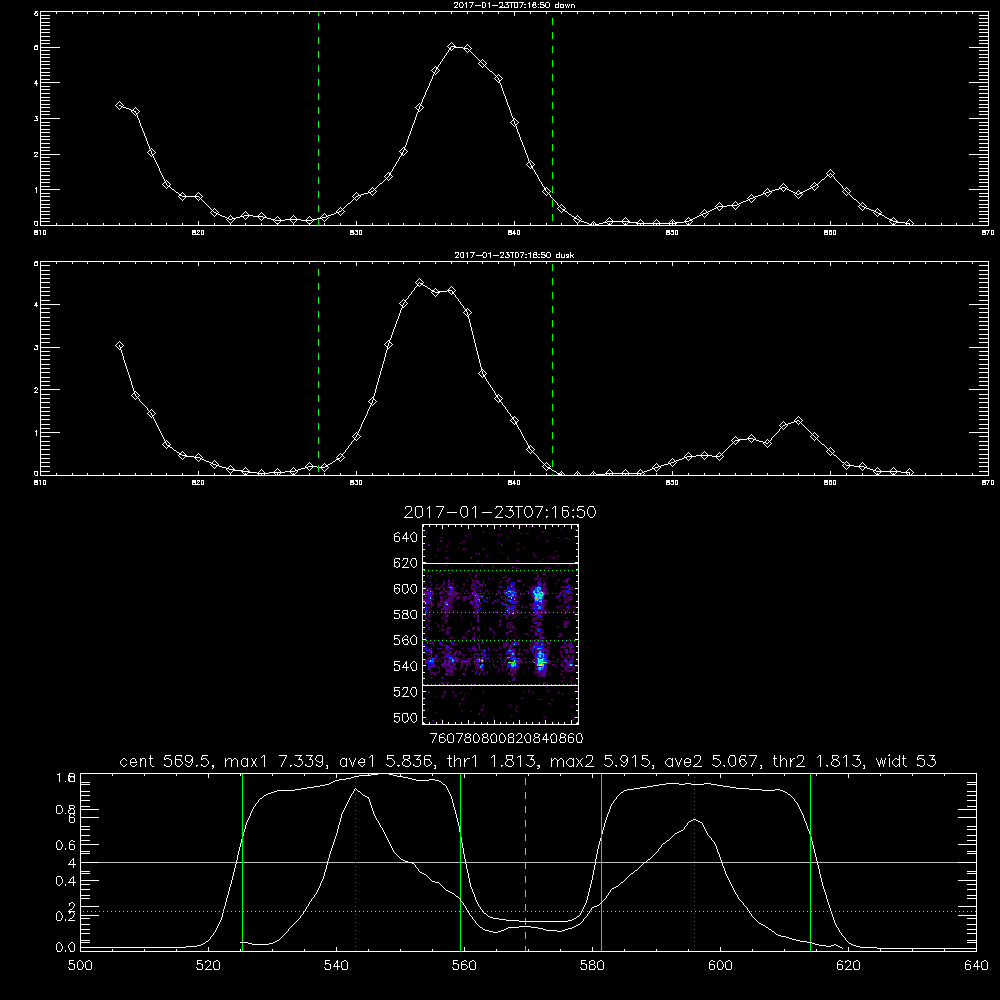
Task: Select the 'thr1 1.813' statistic
Action: (490, 761)
